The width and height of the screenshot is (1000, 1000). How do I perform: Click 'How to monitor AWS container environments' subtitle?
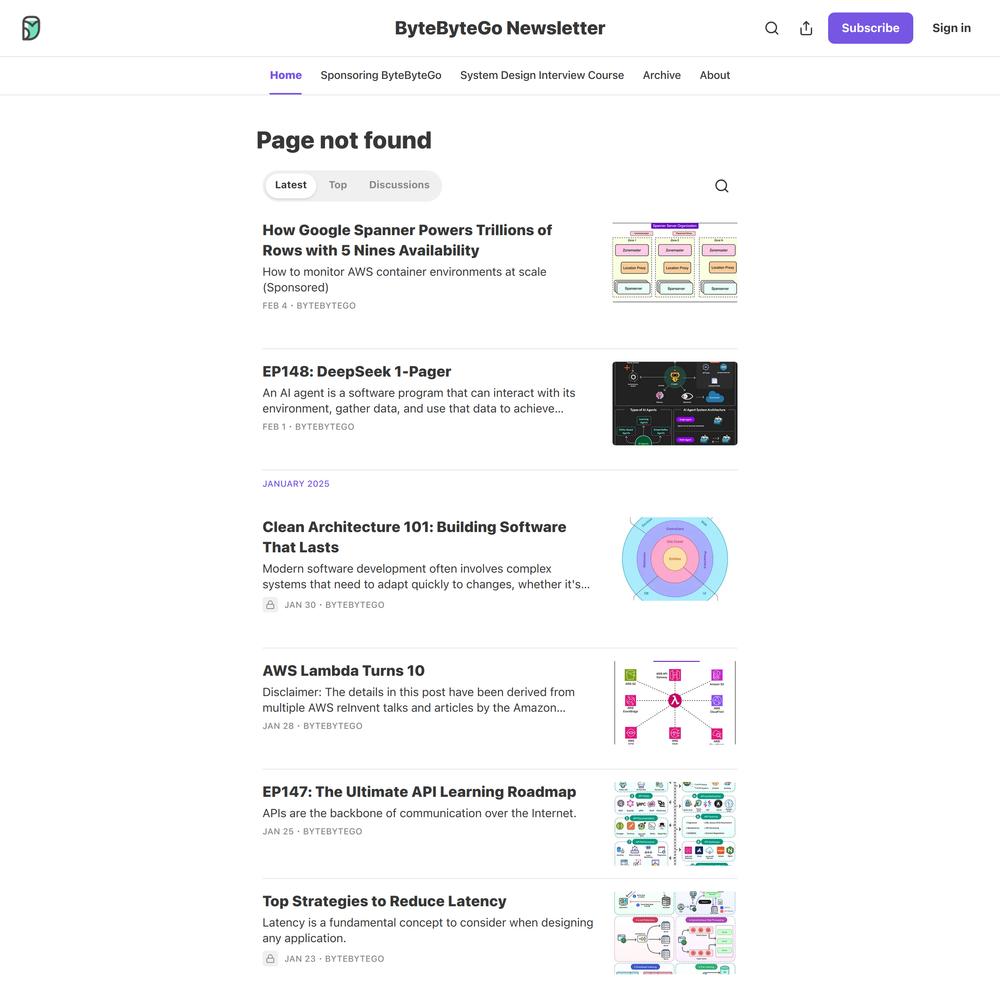pyautogui.click(x=404, y=279)
